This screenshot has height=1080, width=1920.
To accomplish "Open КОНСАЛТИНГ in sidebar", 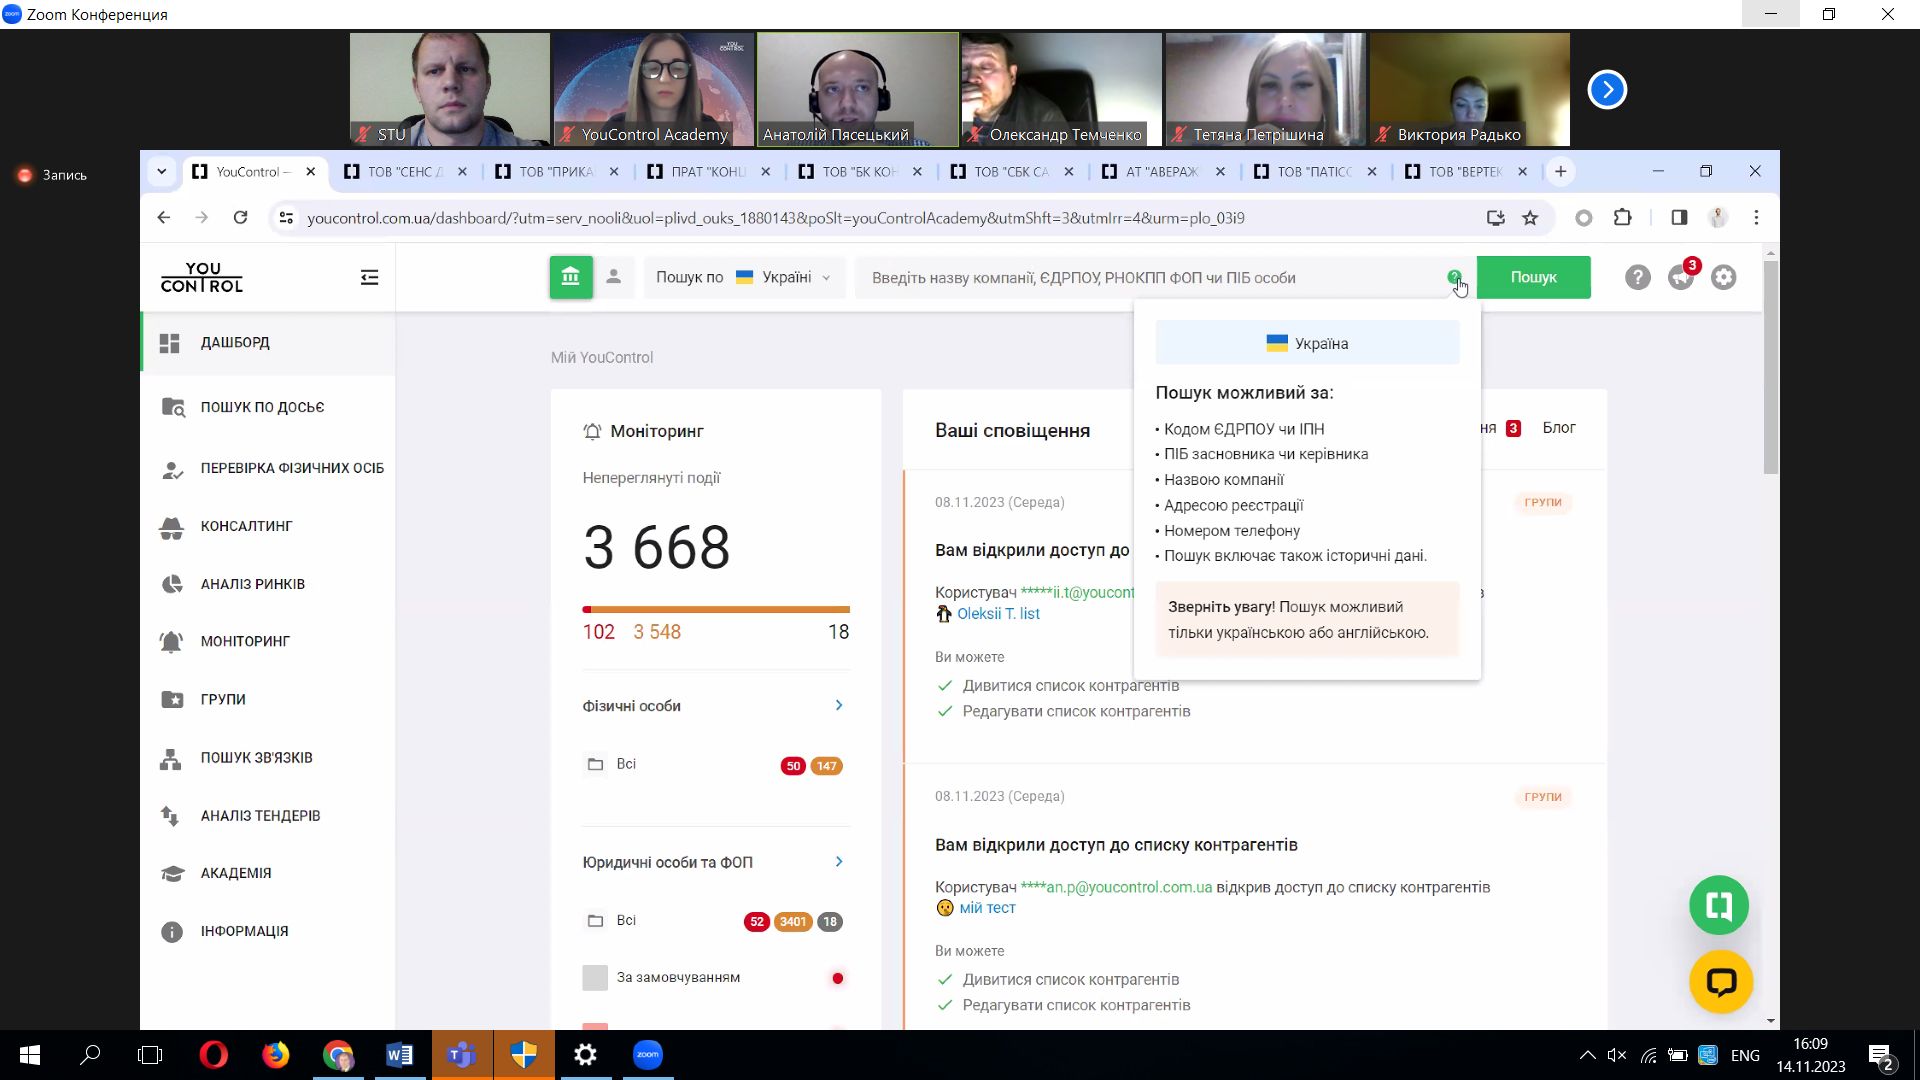I will [x=268, y=526].
